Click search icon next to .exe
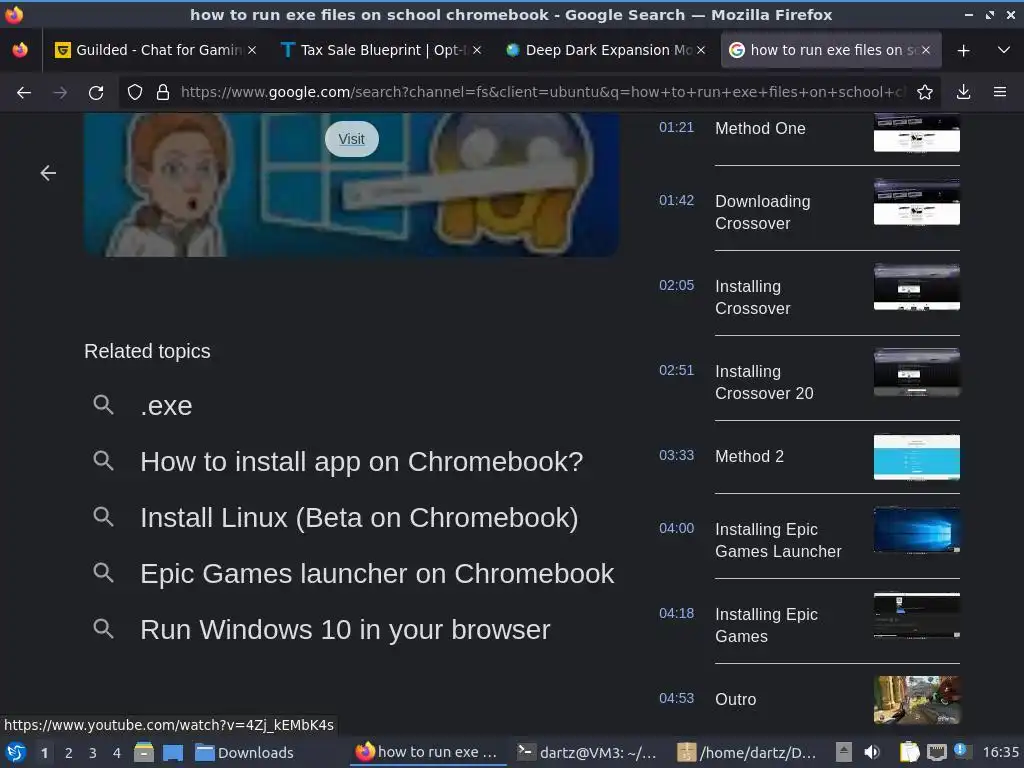This screenshot has width=1024, height=768. coord(103,405)
